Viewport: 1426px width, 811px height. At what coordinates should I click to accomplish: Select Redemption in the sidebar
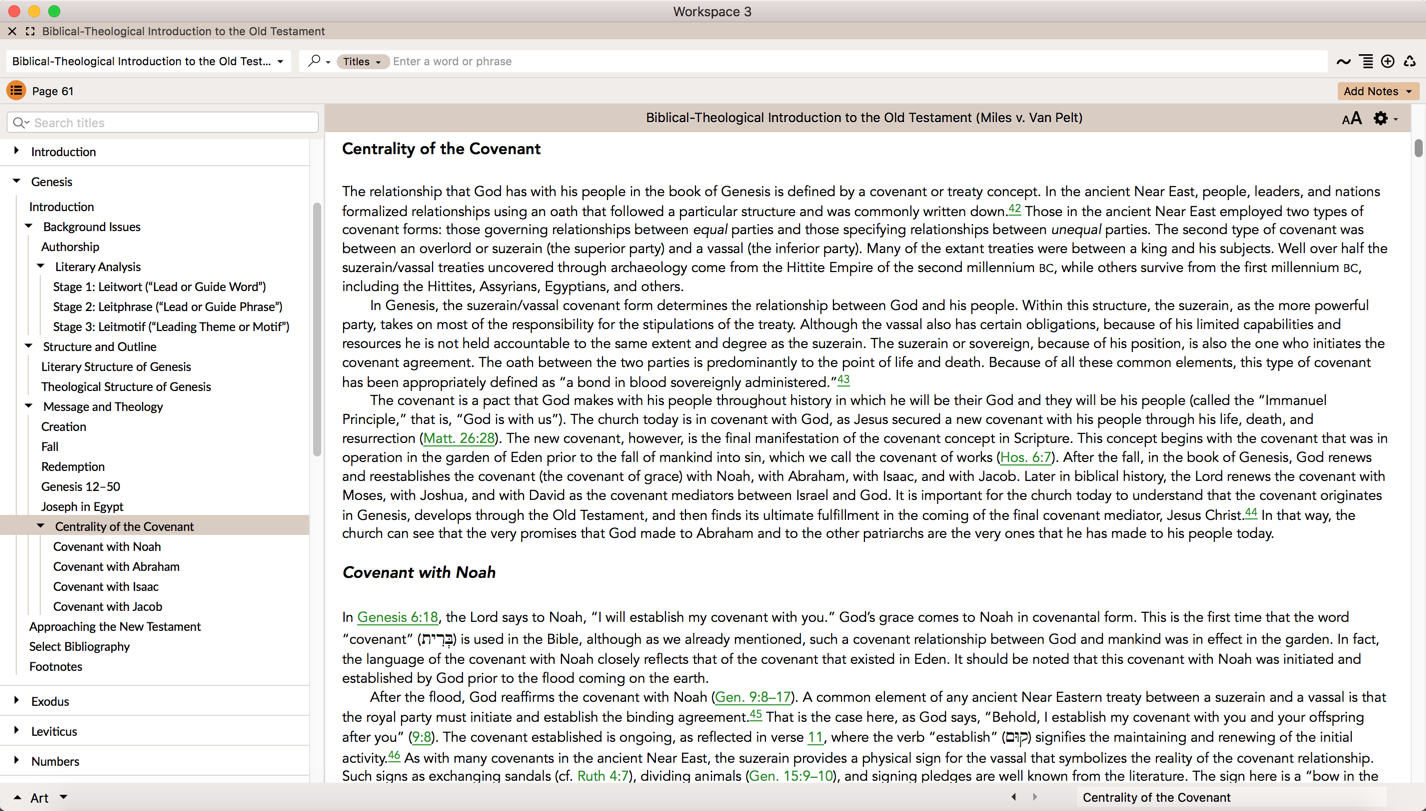point(73,466)
